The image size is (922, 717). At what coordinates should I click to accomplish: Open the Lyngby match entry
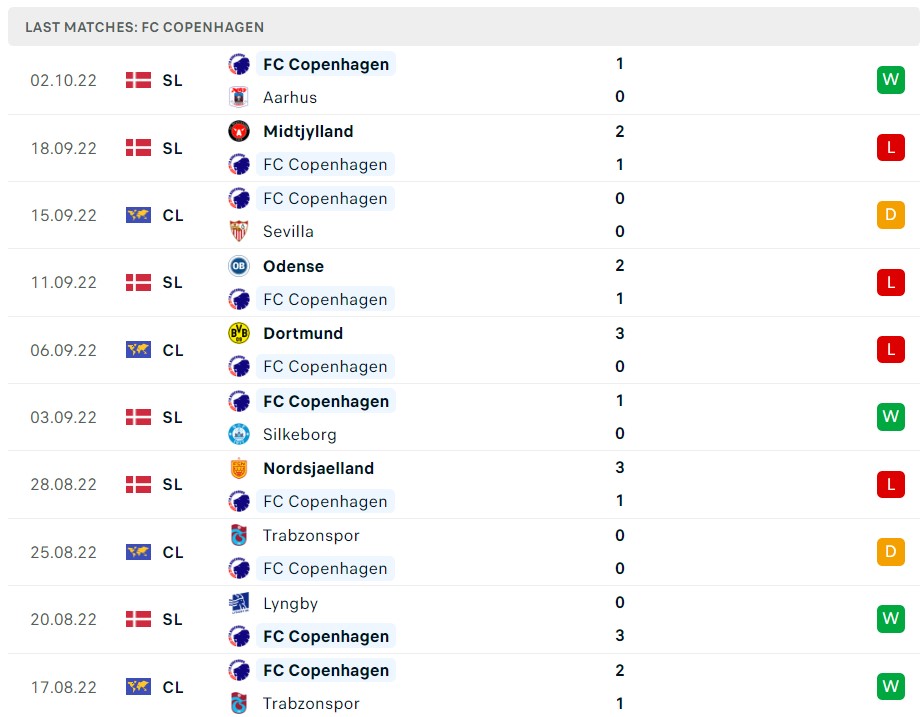coord(291,603)
